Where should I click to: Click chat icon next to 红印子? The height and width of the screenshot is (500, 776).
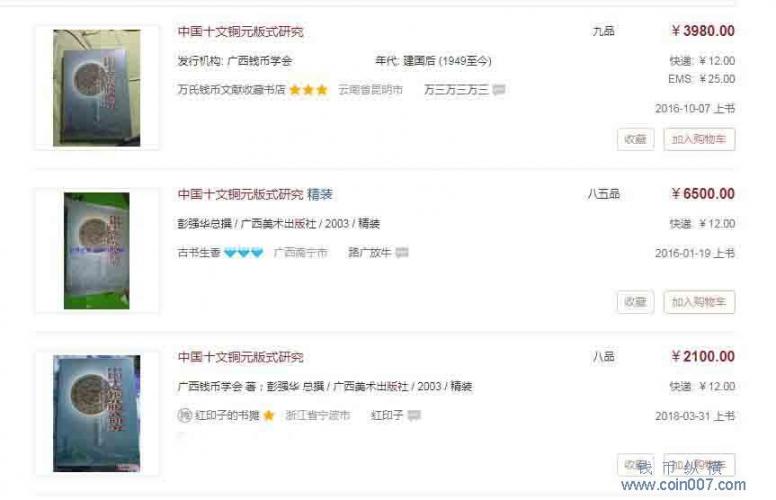pyautogui.click(x=414, y=415)
